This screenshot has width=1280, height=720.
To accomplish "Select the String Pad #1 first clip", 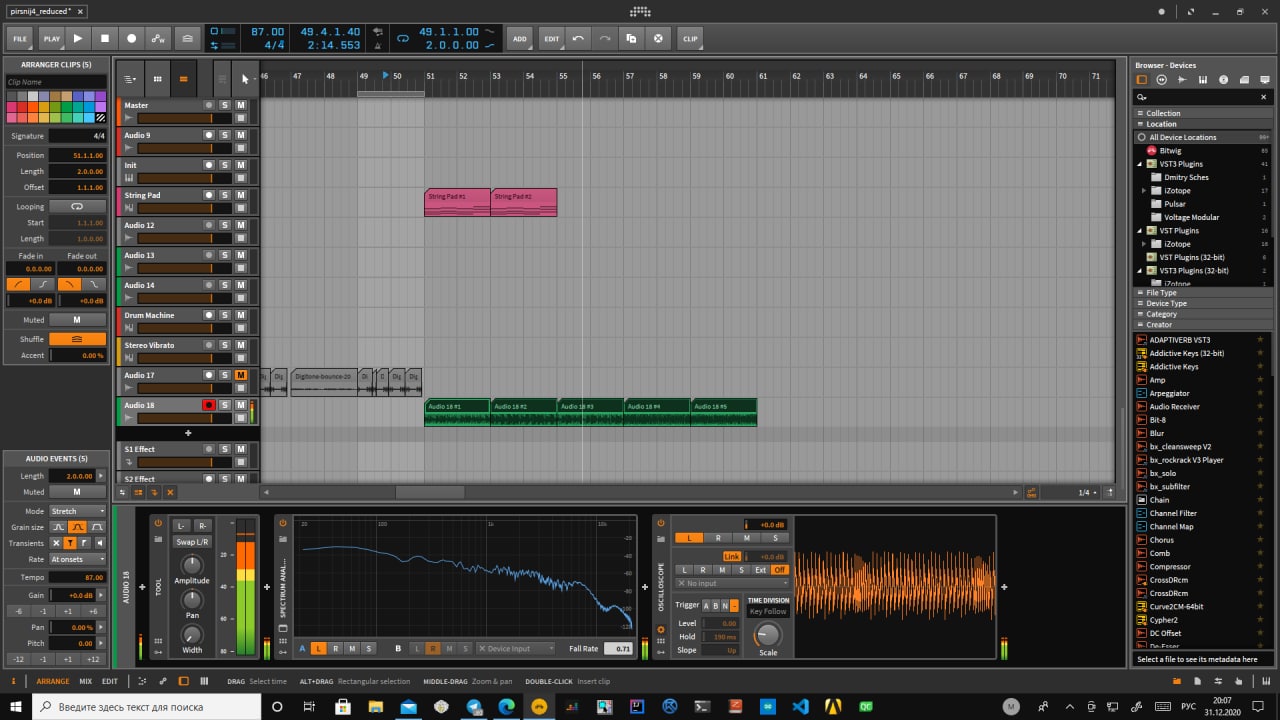I will pos(457,203).
